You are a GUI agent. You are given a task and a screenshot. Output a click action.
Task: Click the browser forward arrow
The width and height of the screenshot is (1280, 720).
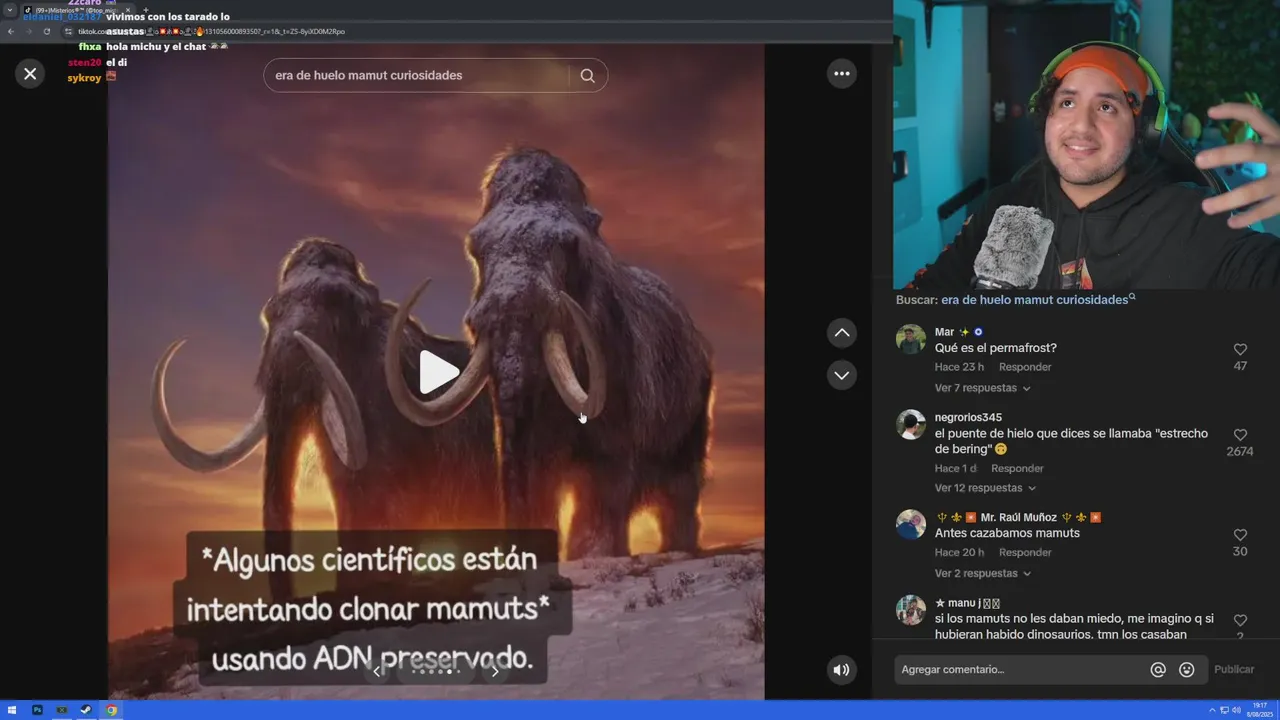click(28, 31)
